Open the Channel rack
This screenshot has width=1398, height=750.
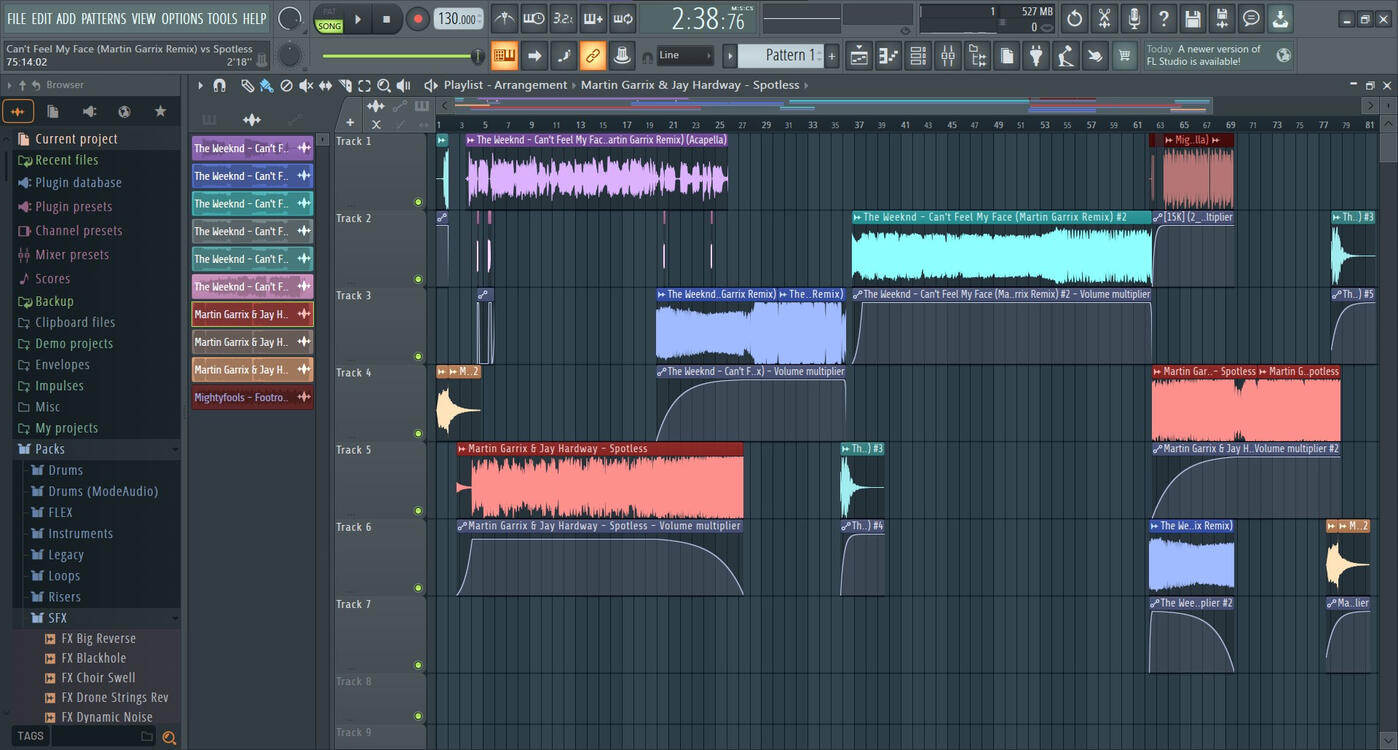click(917, 56)
